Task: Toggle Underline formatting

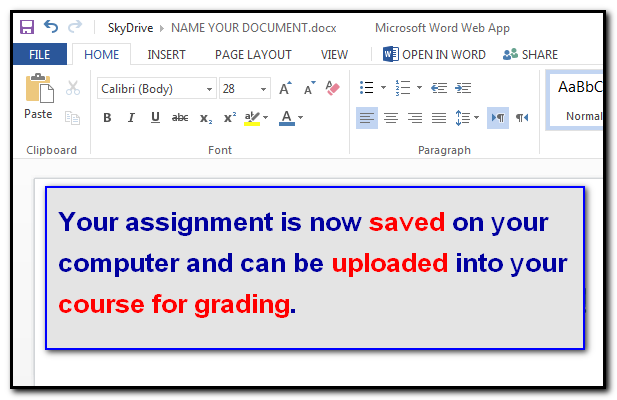Action: pyautogui.click(x=155, y=118)
